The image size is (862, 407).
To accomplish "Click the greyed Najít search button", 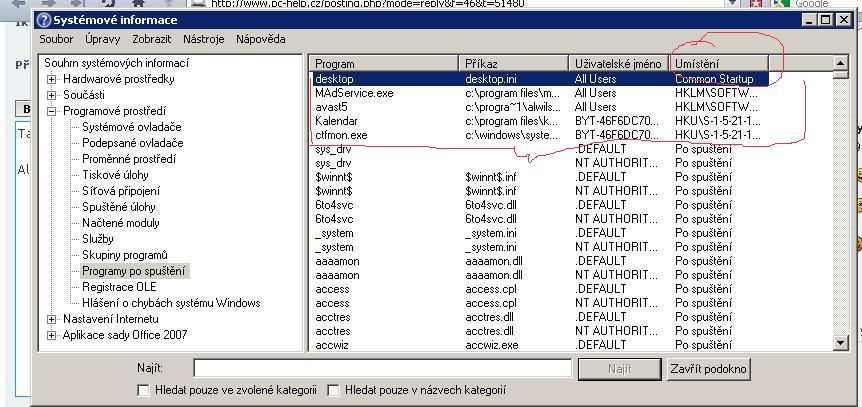I will (620, 369).
